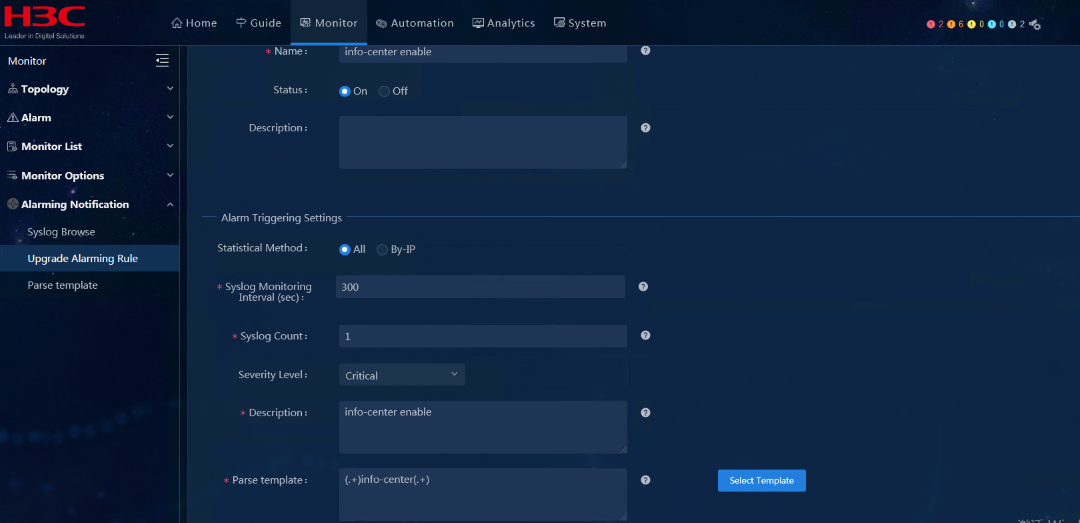The width and height of the screenshot is (1080, 523).
Task: Collapse the Alarming Notification section
Action: (170, 205)
